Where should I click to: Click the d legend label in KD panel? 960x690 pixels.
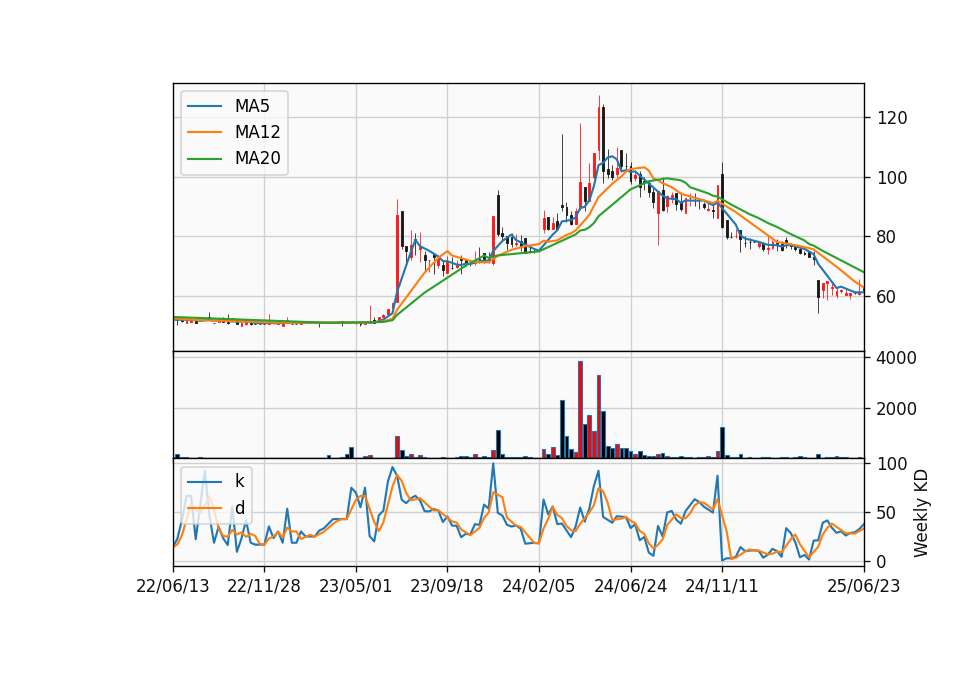[240, 508]
